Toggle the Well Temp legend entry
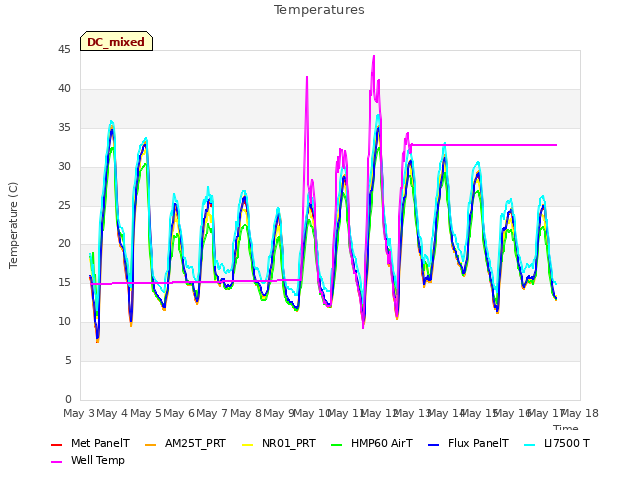This screenshot has height=480, width=640. point(88,460)
